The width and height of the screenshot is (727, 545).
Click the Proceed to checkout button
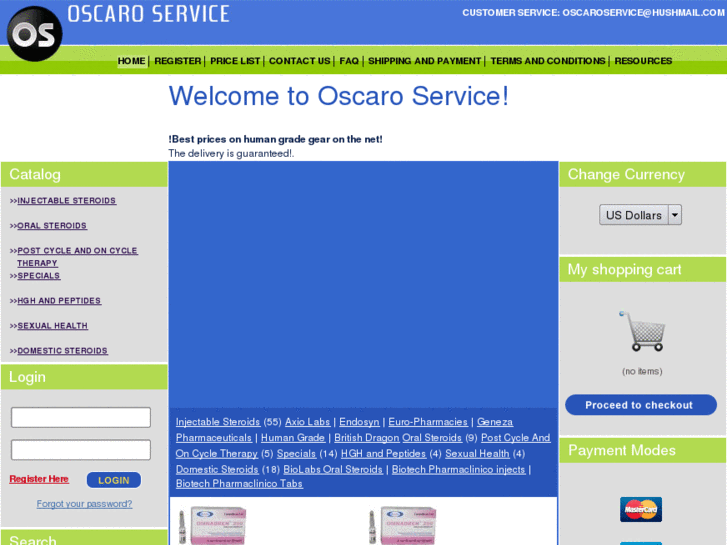(641, 405)
